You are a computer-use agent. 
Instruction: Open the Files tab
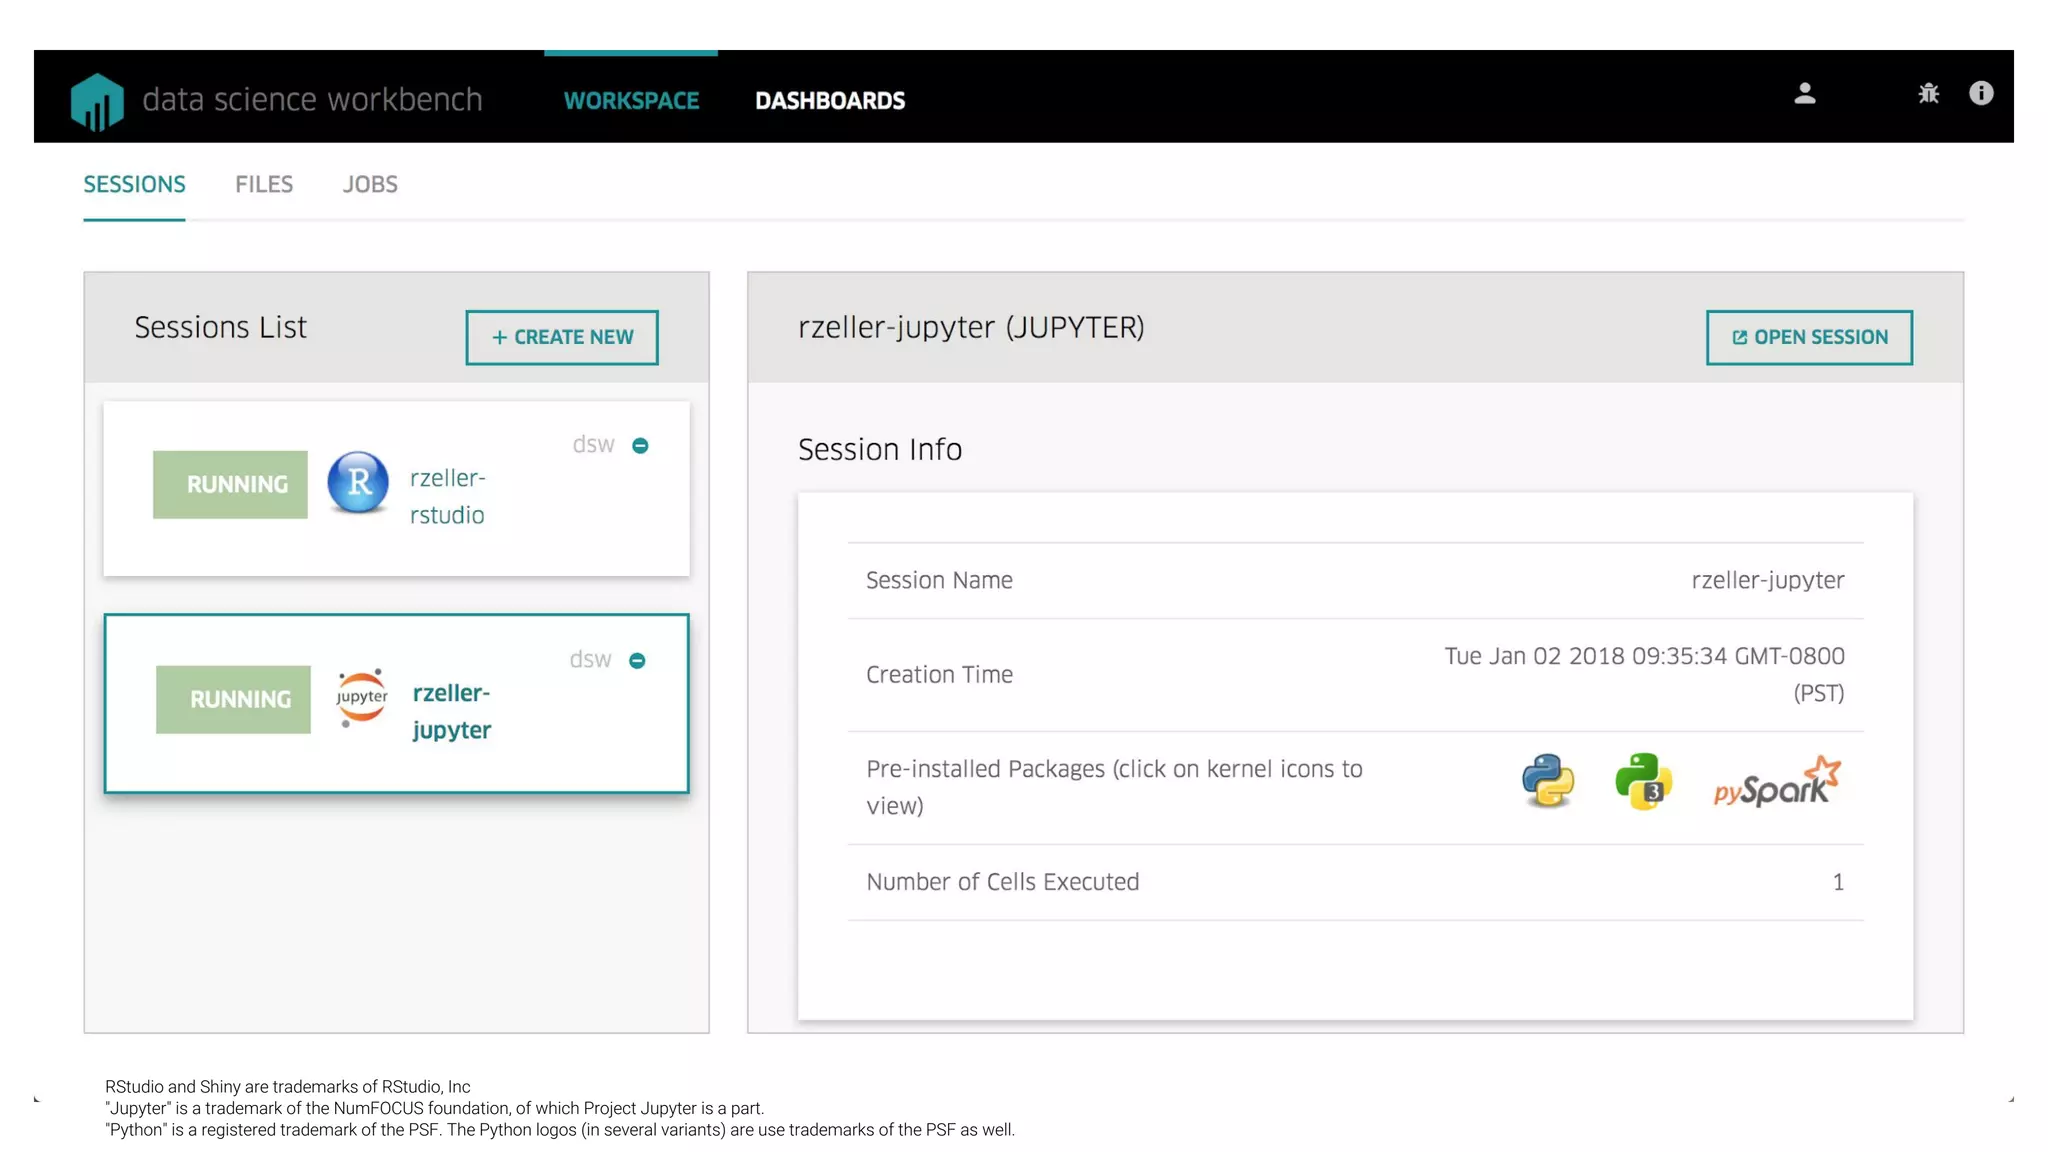264,185
